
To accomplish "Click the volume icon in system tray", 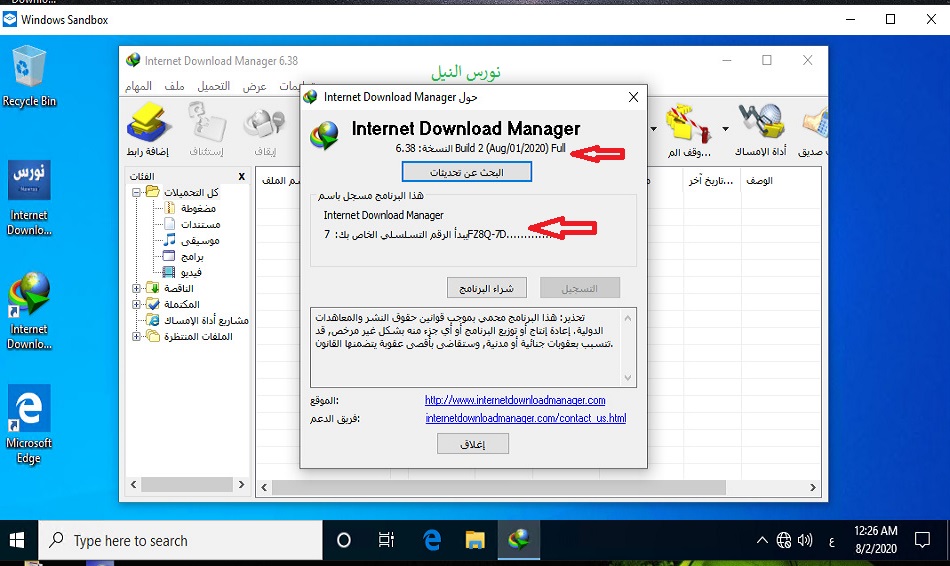I will tap(805, 540).
